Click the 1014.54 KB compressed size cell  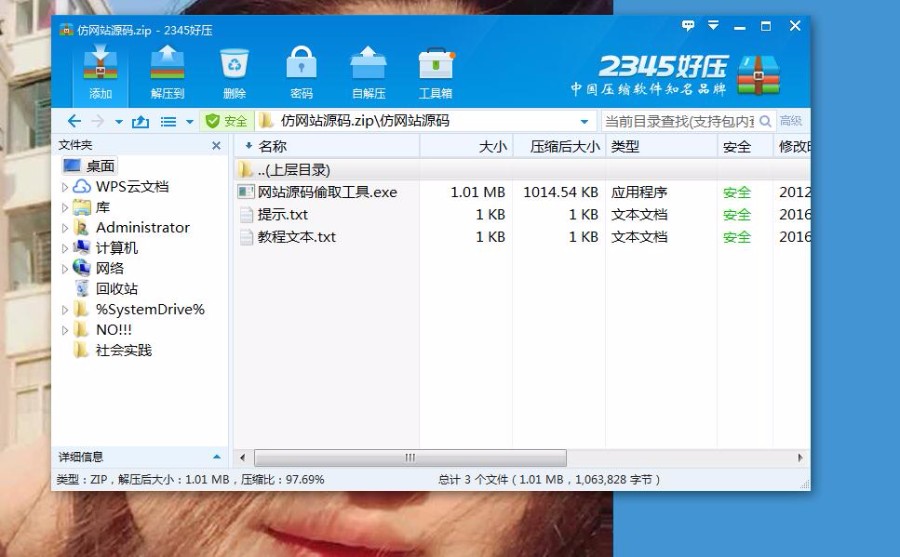pyautogui.click(x=560, y=192)
